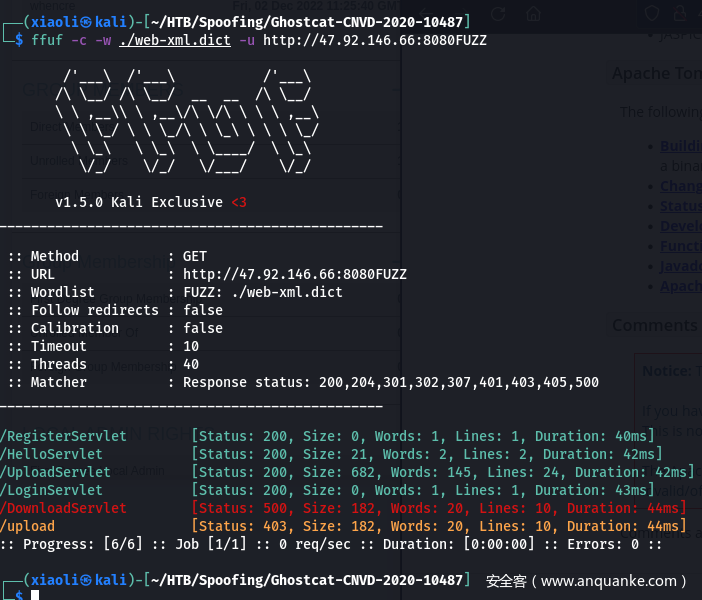
Task: Open the faint Chang… link on the right
Action: (x=681, y=186)
